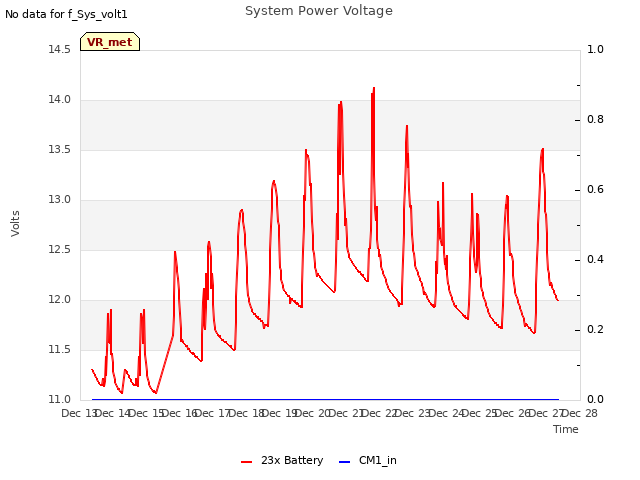The width and height of the screenshot is (640, 480).
Task: Click the VR_met label box
Action: [110, 42]
